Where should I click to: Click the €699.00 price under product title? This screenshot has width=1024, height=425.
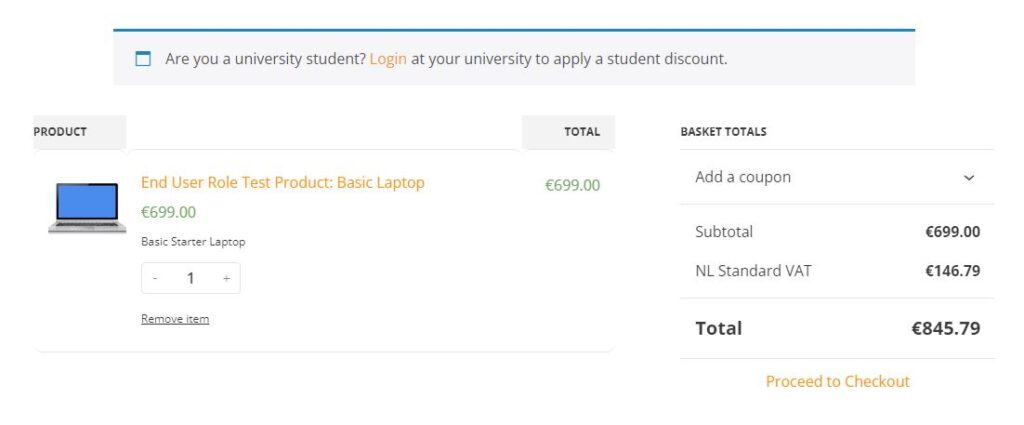[168, 212]
